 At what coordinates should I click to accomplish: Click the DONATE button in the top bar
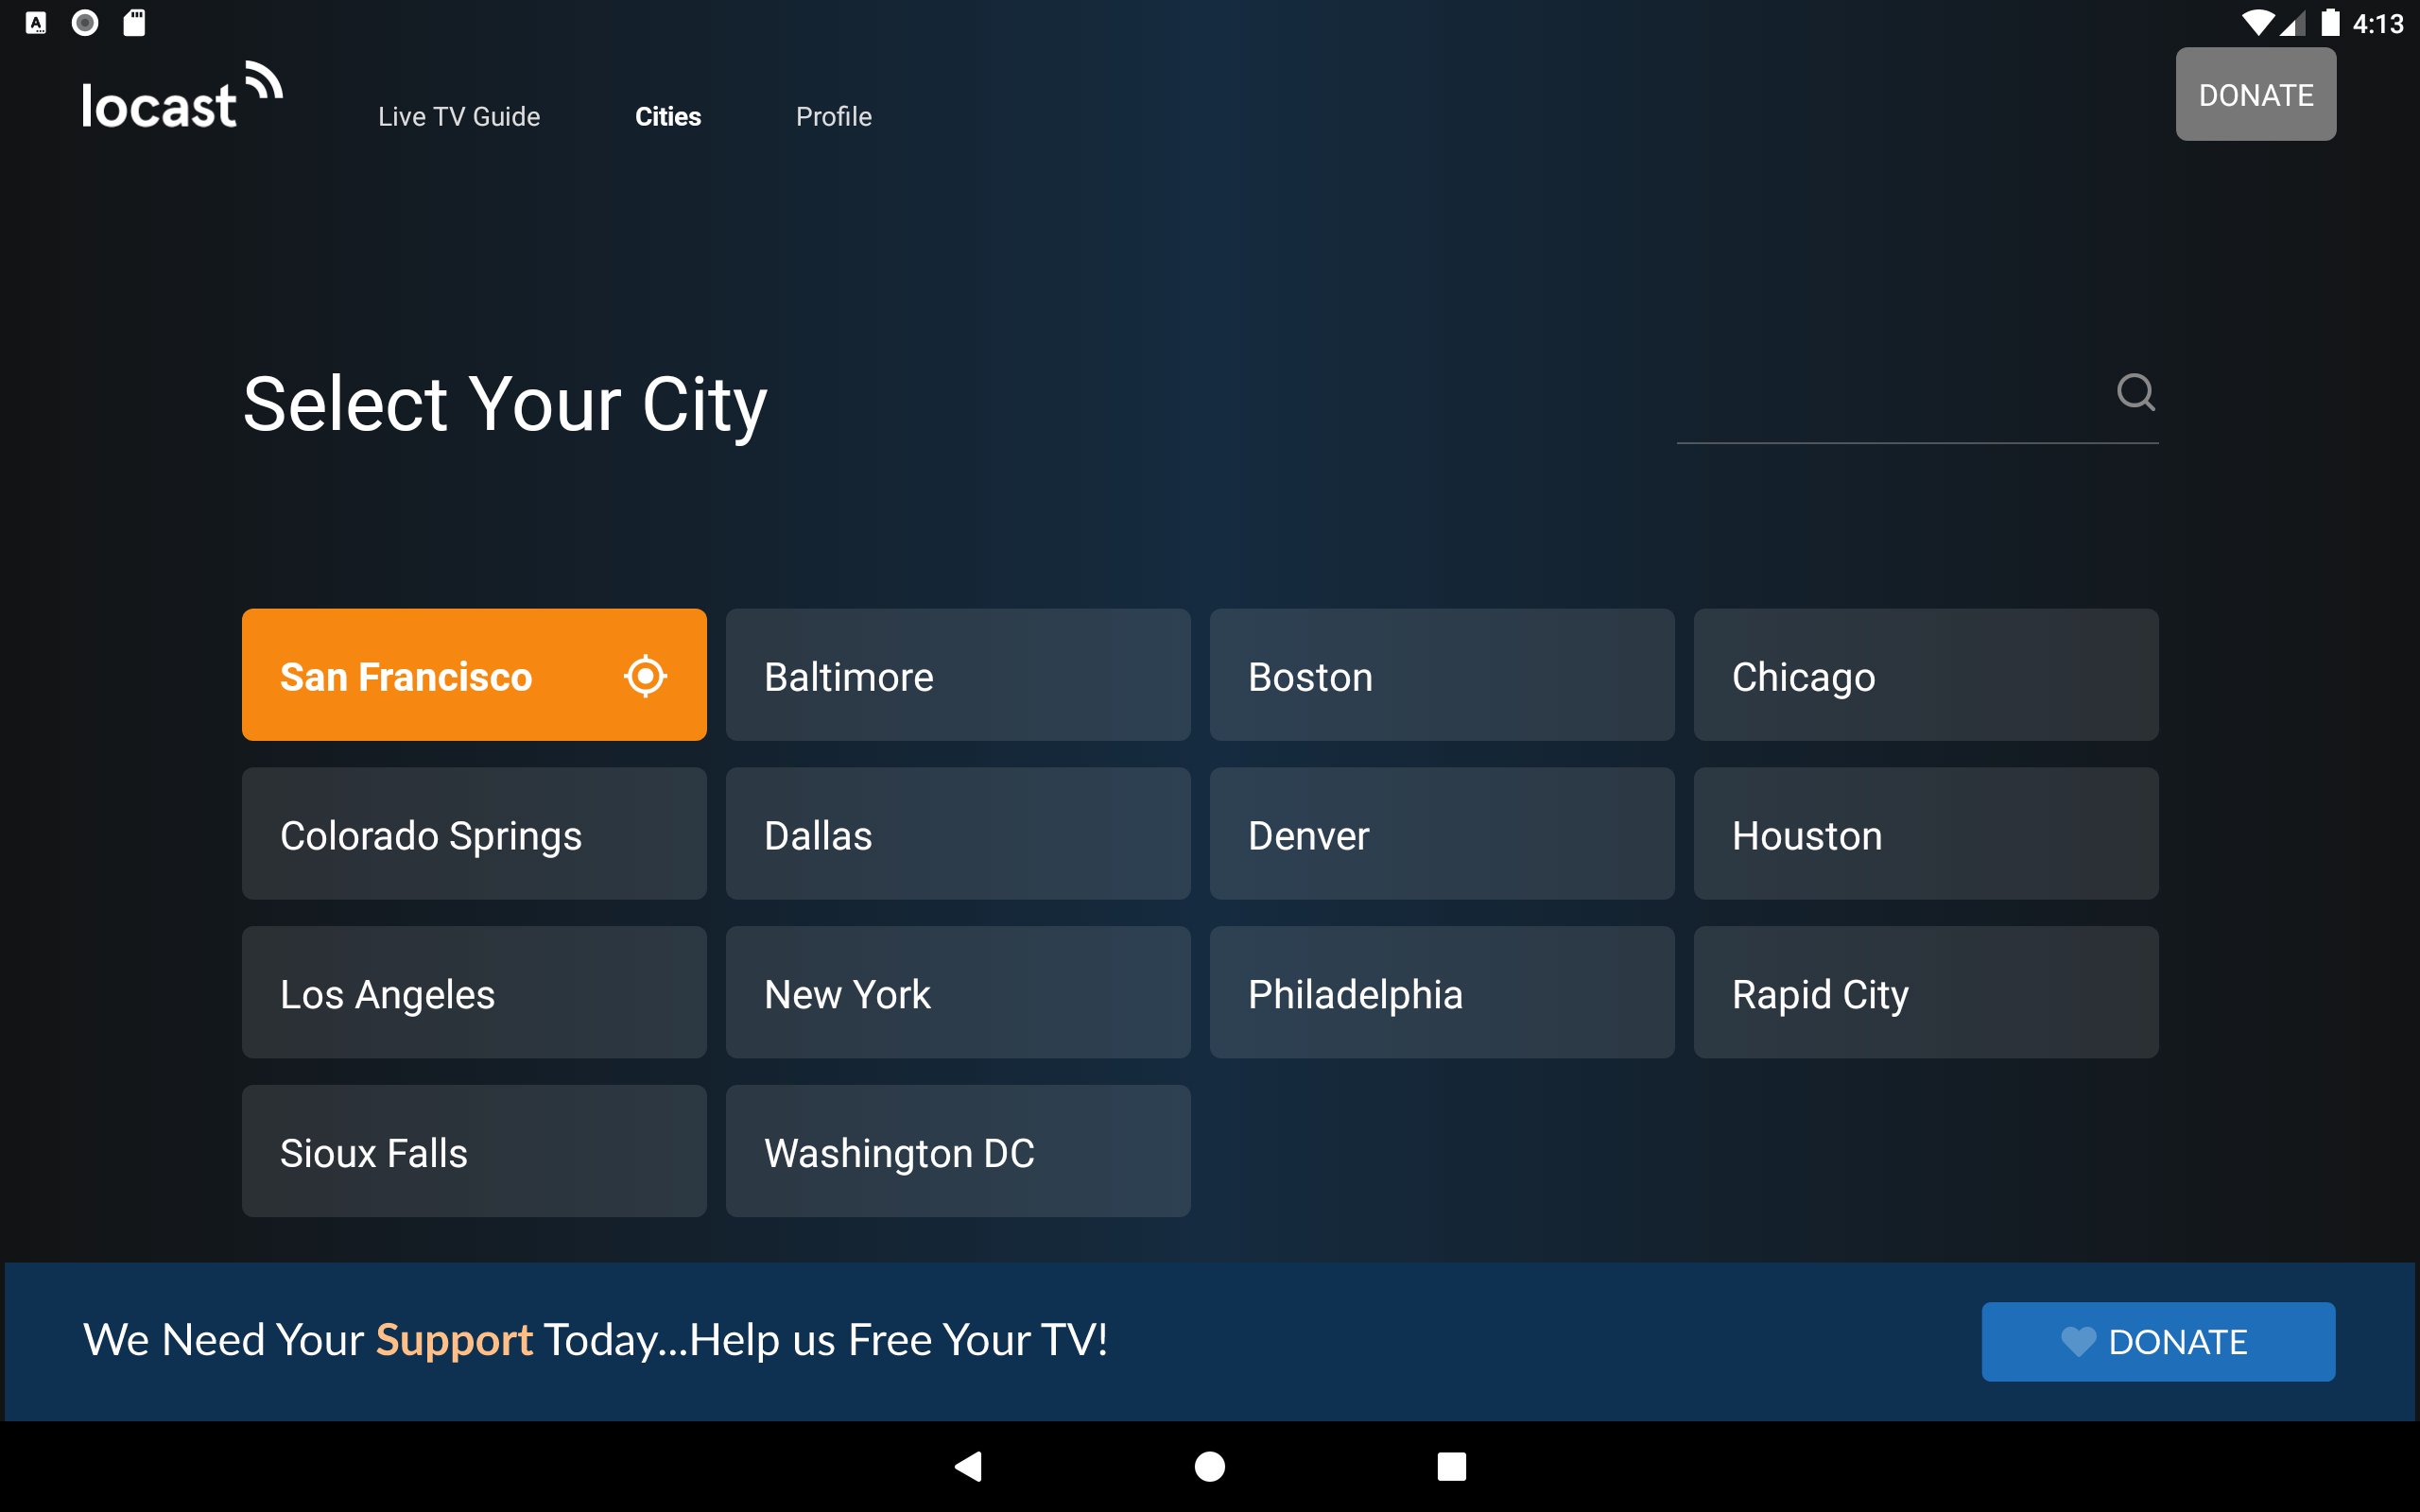point(2255,94)
